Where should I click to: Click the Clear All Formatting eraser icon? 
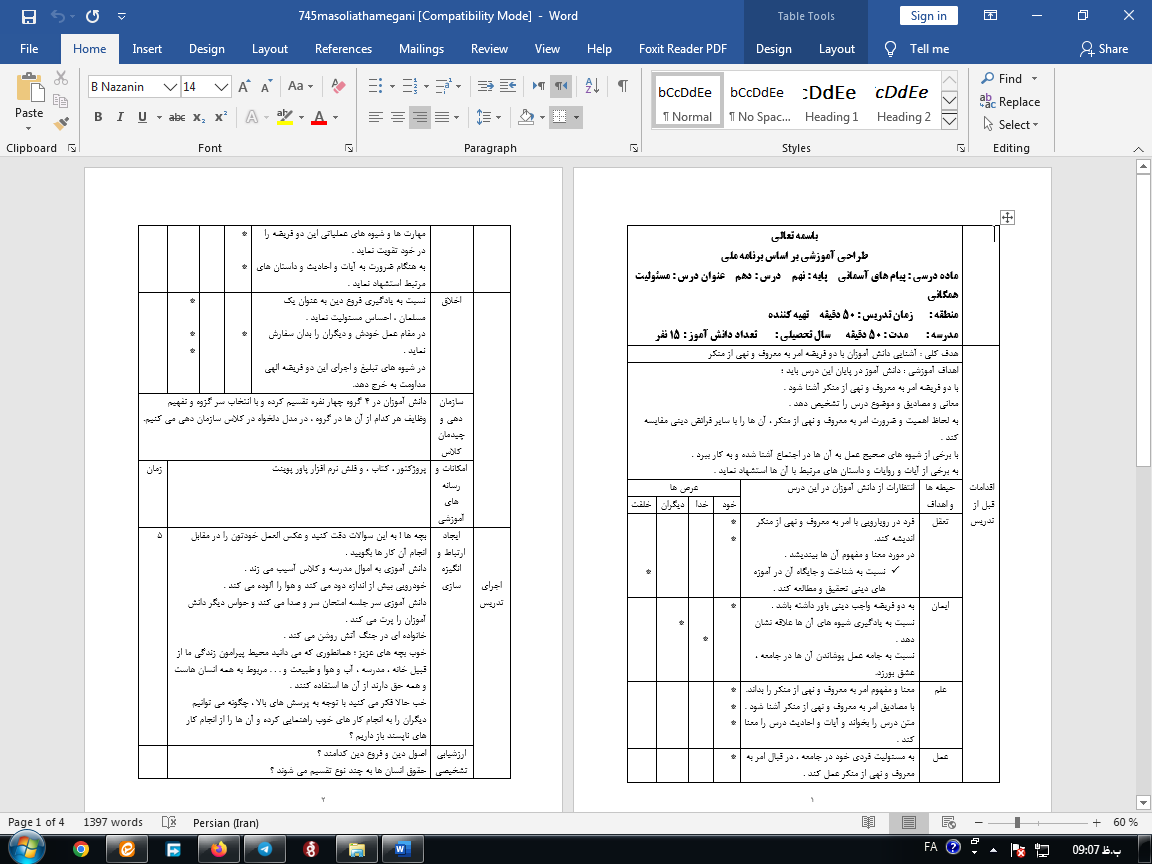point(340,87)
